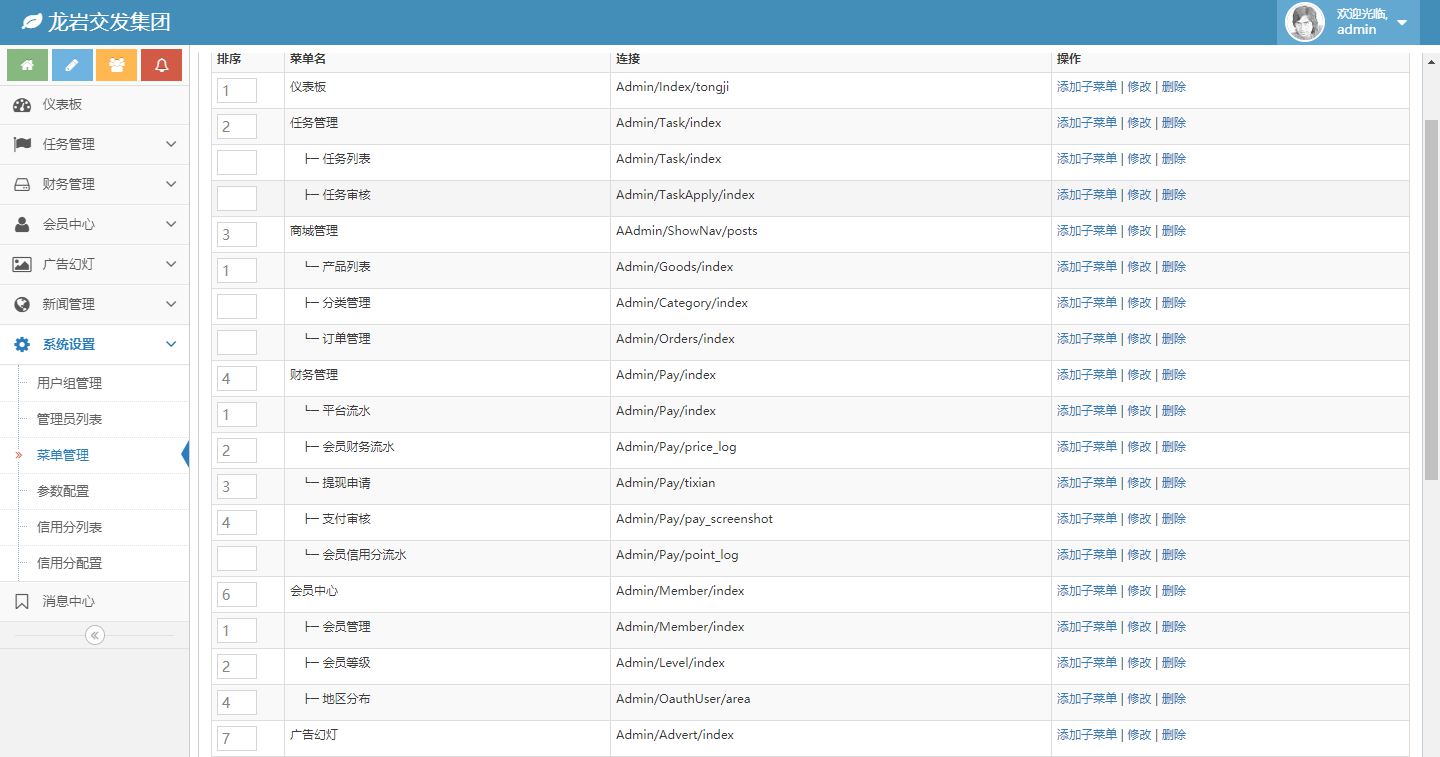1440x757 pixels.
Task: Collapse the sidebar with the double-arrow icon
Action: pyautogui.click(x=95, y=635)
